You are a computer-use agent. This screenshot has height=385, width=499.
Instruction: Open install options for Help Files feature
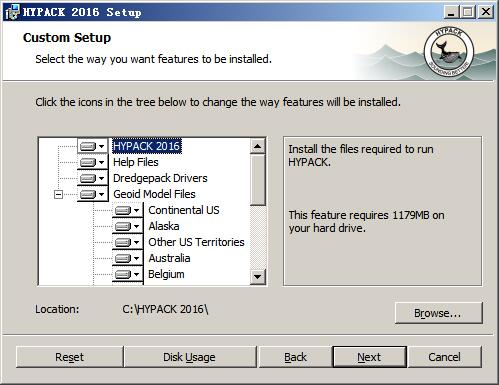[x=92, y=162]
